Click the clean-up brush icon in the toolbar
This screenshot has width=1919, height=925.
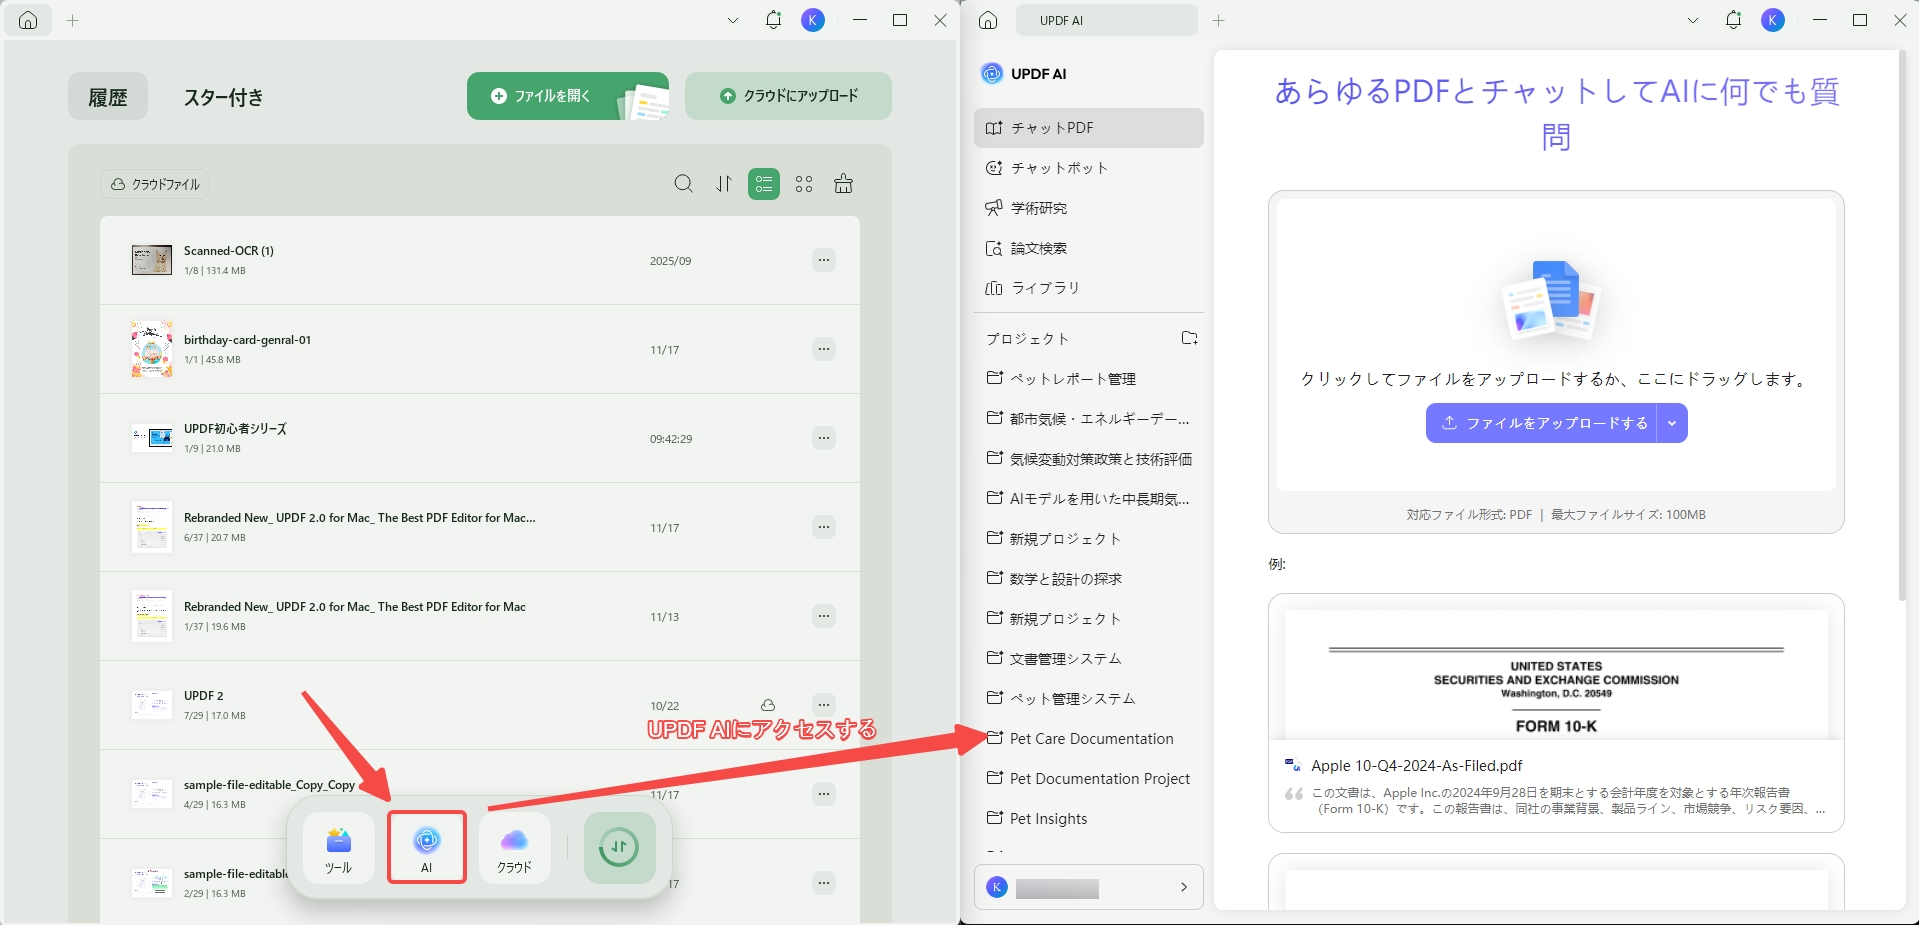[844, 184]
